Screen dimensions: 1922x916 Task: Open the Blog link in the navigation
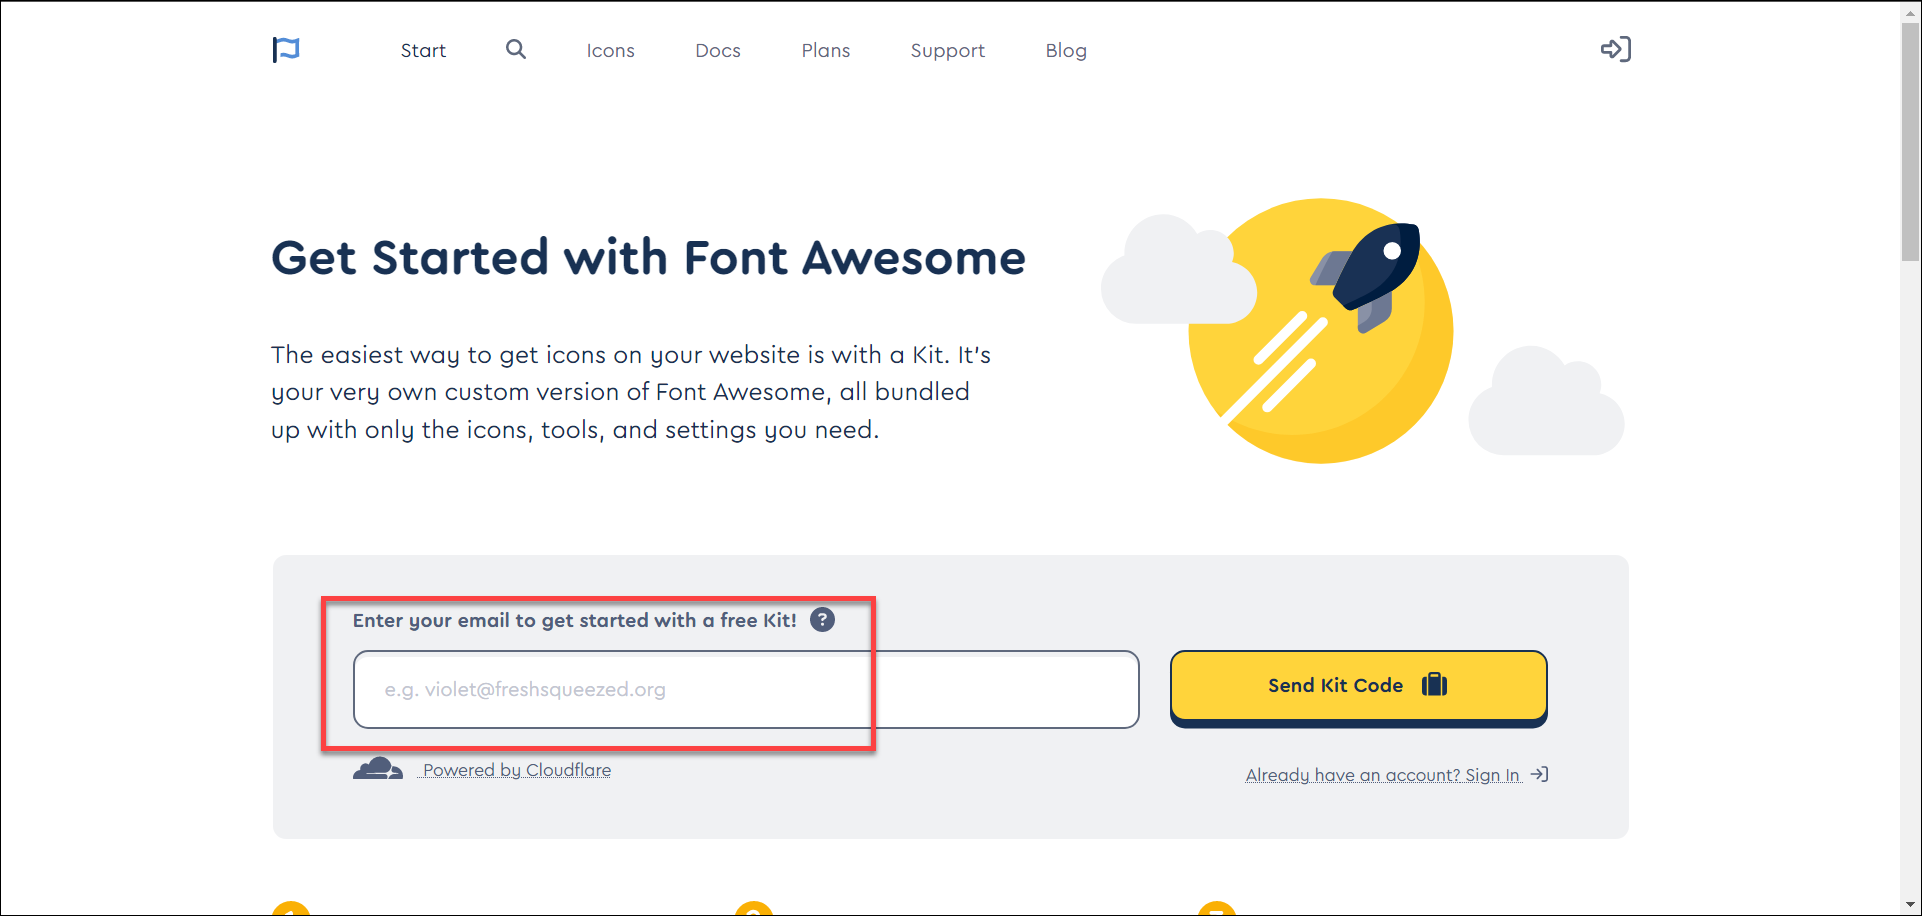(x=1066, y=51)
